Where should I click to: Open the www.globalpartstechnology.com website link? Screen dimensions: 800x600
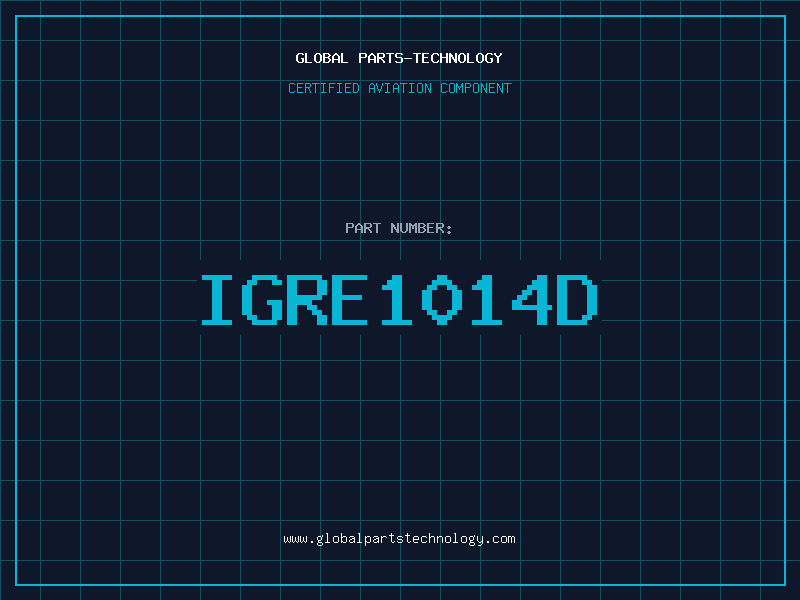(399, 539)
